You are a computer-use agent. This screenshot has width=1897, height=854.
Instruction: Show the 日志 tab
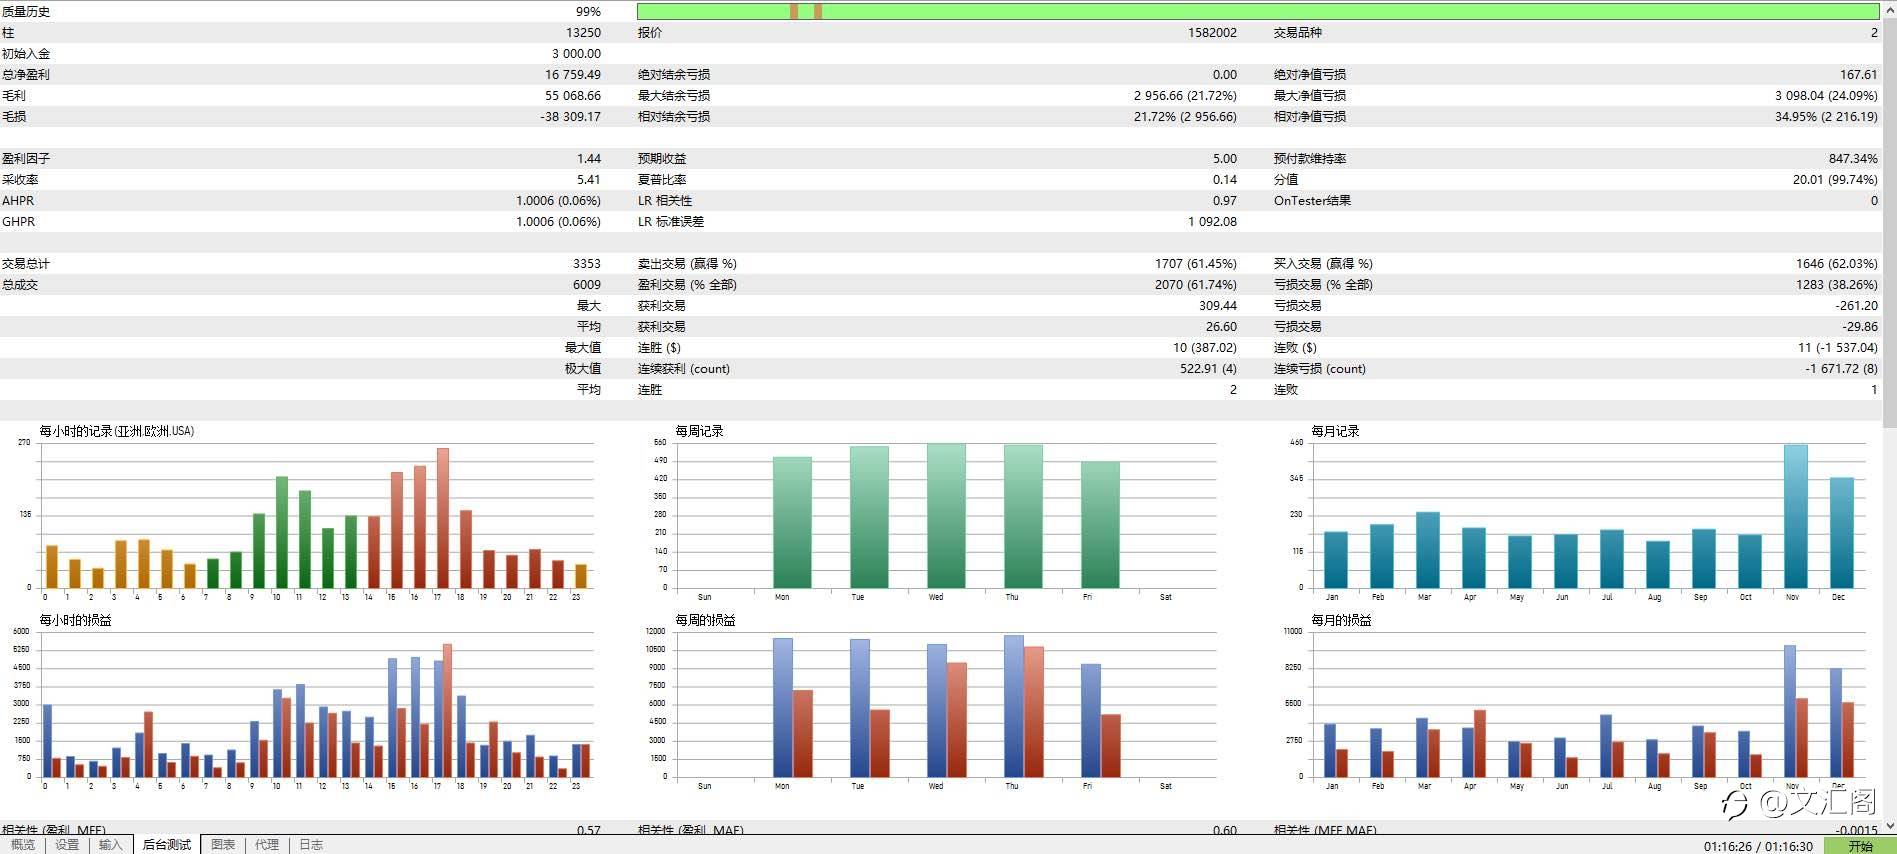pyautogui.click(x=311, y=845)
